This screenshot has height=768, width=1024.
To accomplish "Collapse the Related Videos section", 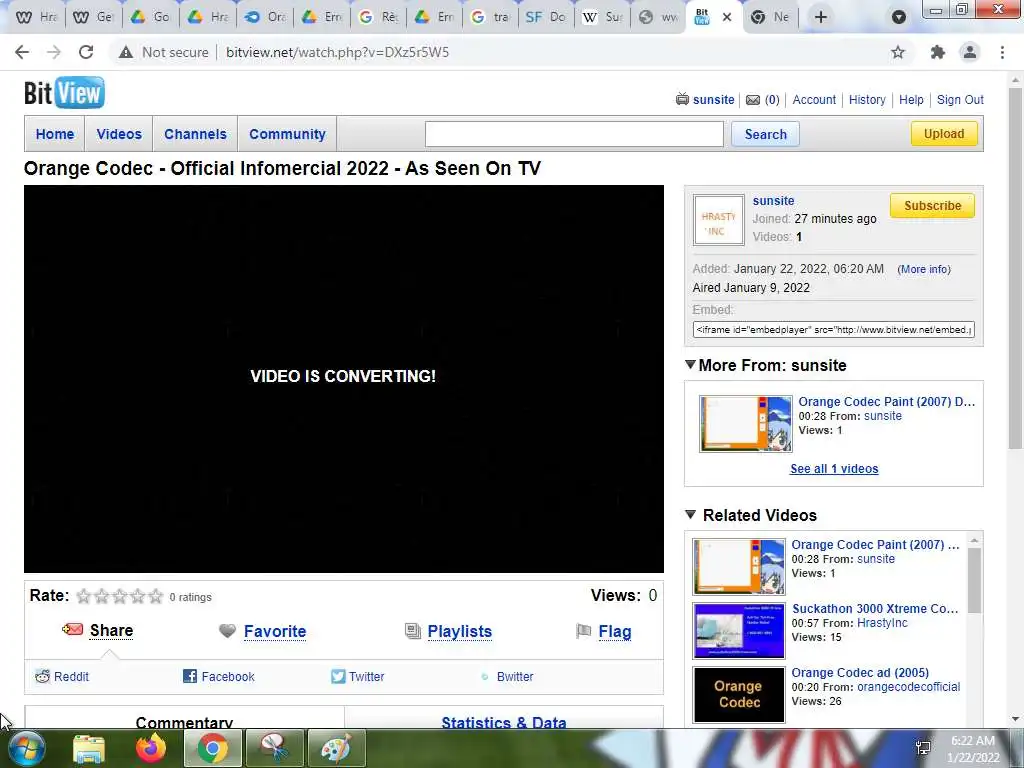I will (690, 515).
